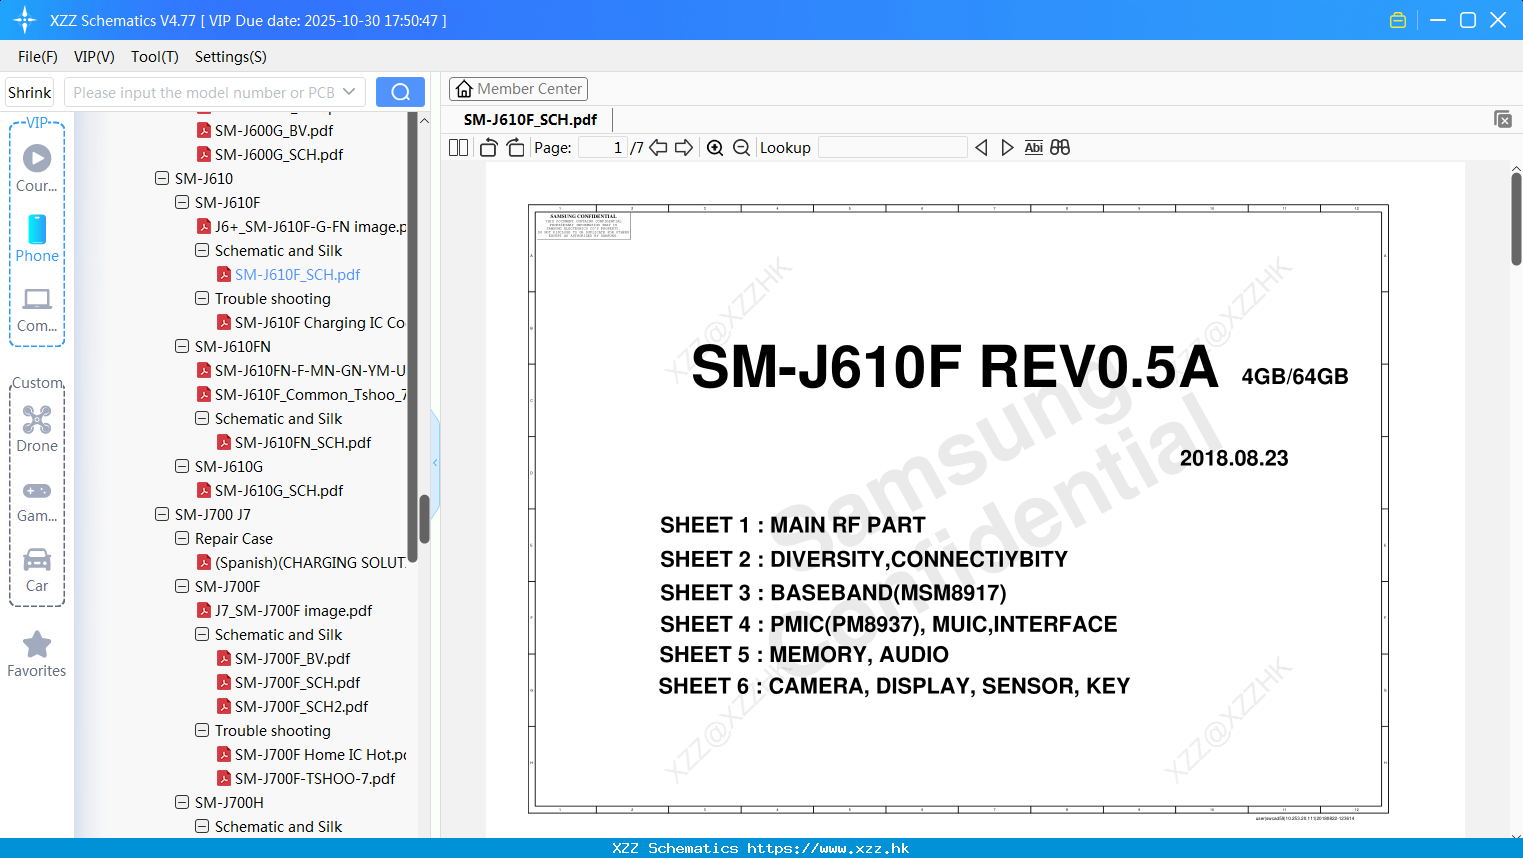Collapse Schematic and Silk under SM-J610F
Image resolution: width=1523 pixels, height=858 pixels.
point(202,250)
